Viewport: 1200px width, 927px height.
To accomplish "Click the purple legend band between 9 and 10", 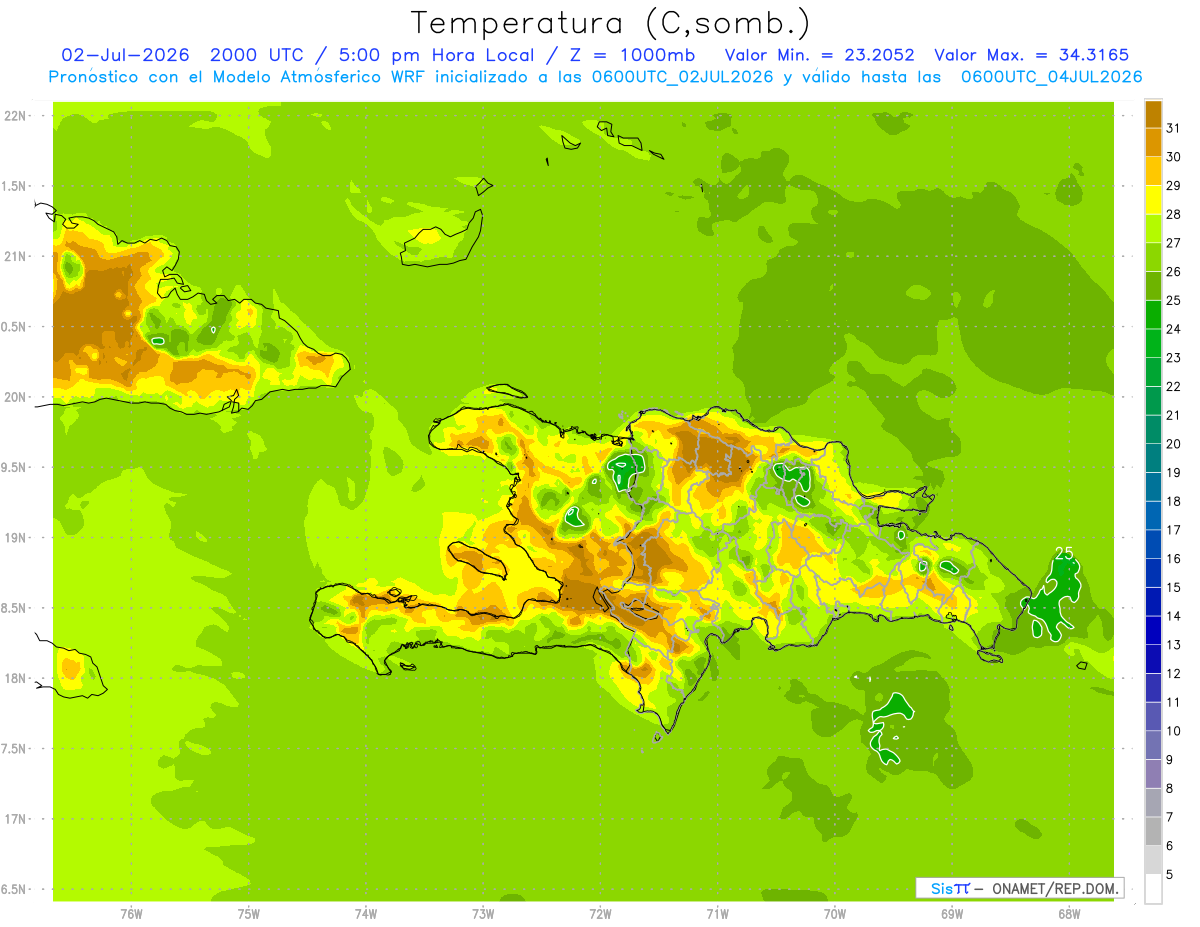I will [x=1153, y=745].
